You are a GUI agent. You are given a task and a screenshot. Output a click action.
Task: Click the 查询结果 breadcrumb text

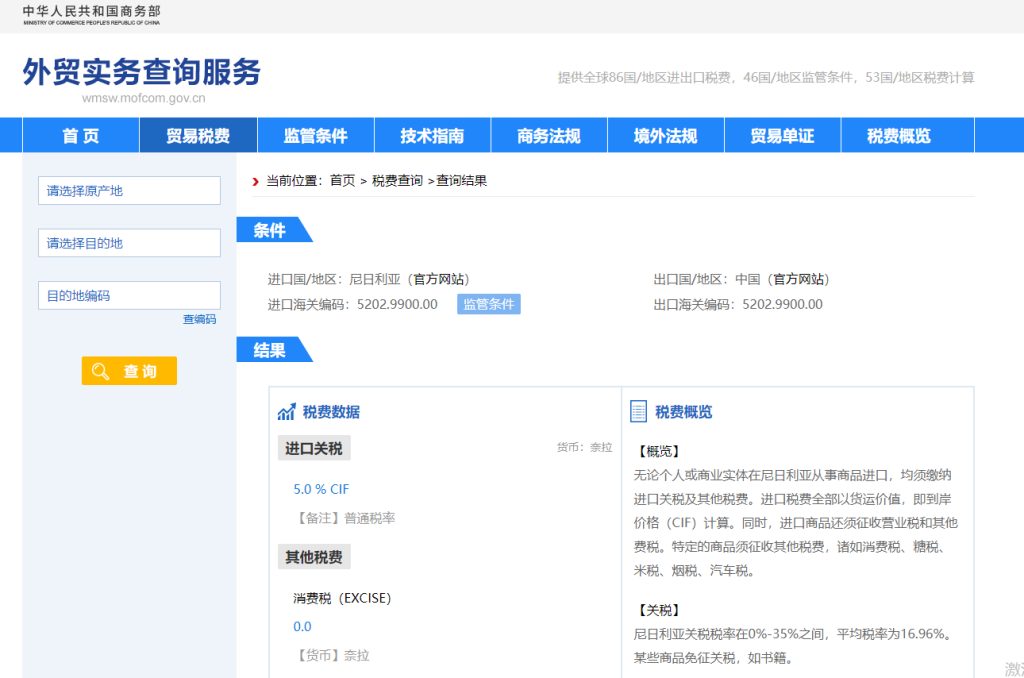[462, 181]
